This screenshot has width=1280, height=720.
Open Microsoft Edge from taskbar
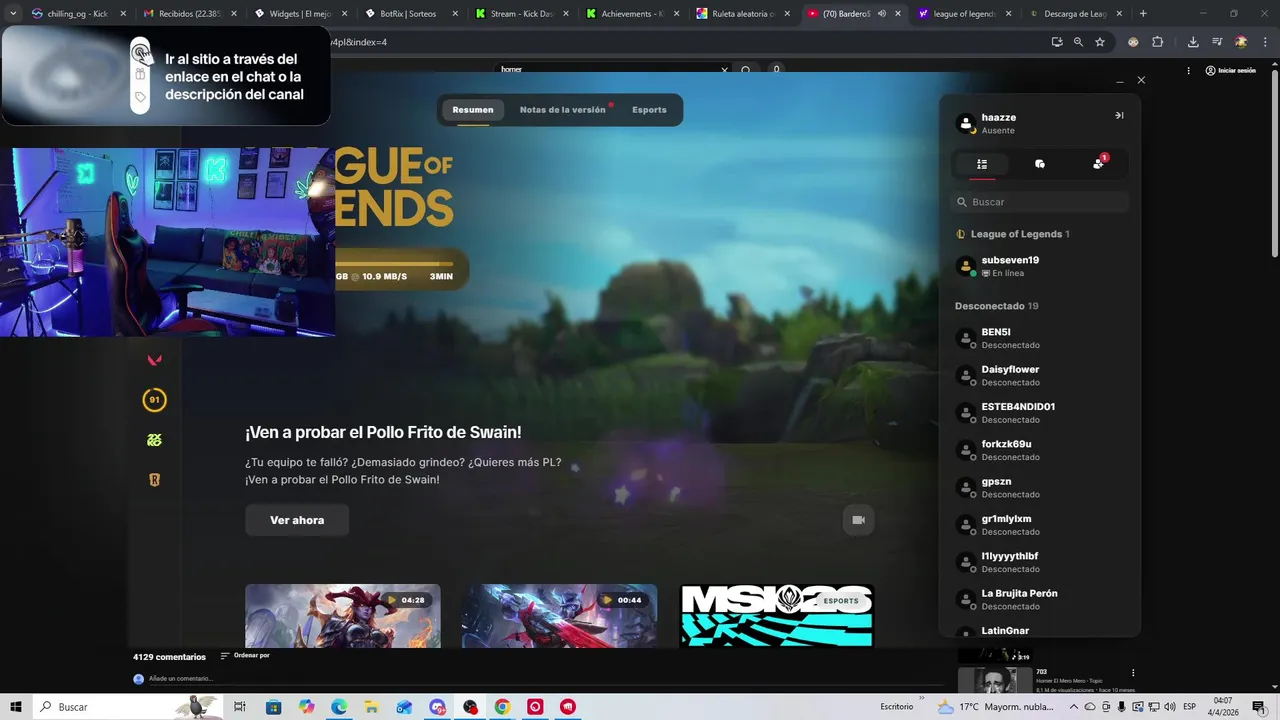tap(339, 707)
